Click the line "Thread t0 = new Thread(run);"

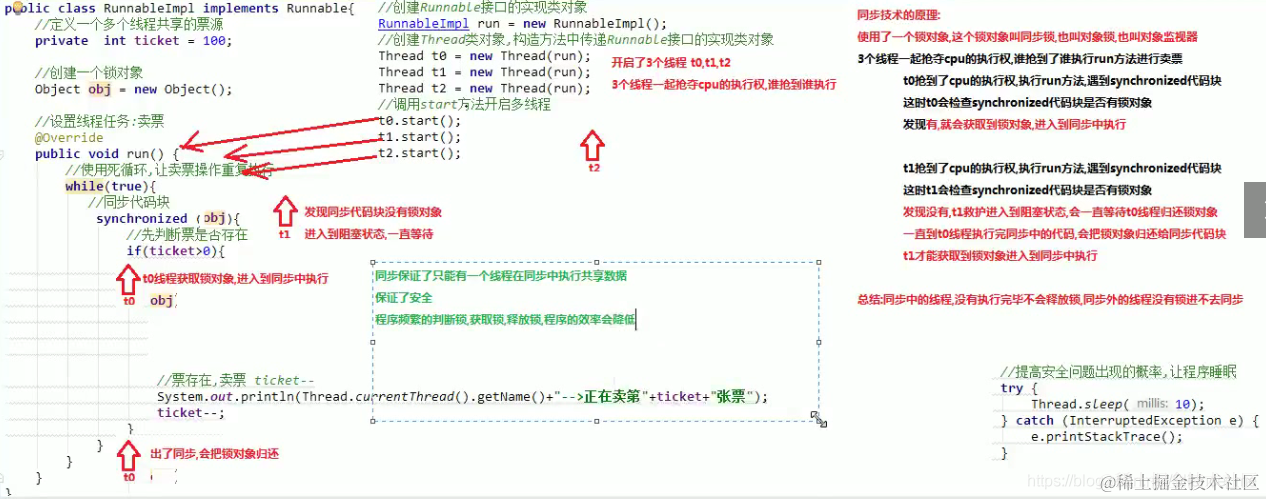coord(485,56)
